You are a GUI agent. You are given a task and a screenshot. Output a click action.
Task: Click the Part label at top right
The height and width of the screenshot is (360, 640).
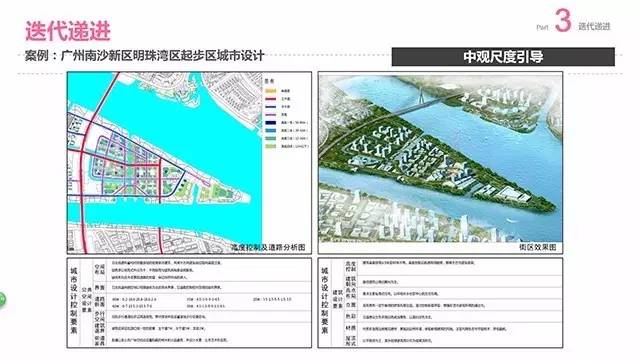coord(542,27)
